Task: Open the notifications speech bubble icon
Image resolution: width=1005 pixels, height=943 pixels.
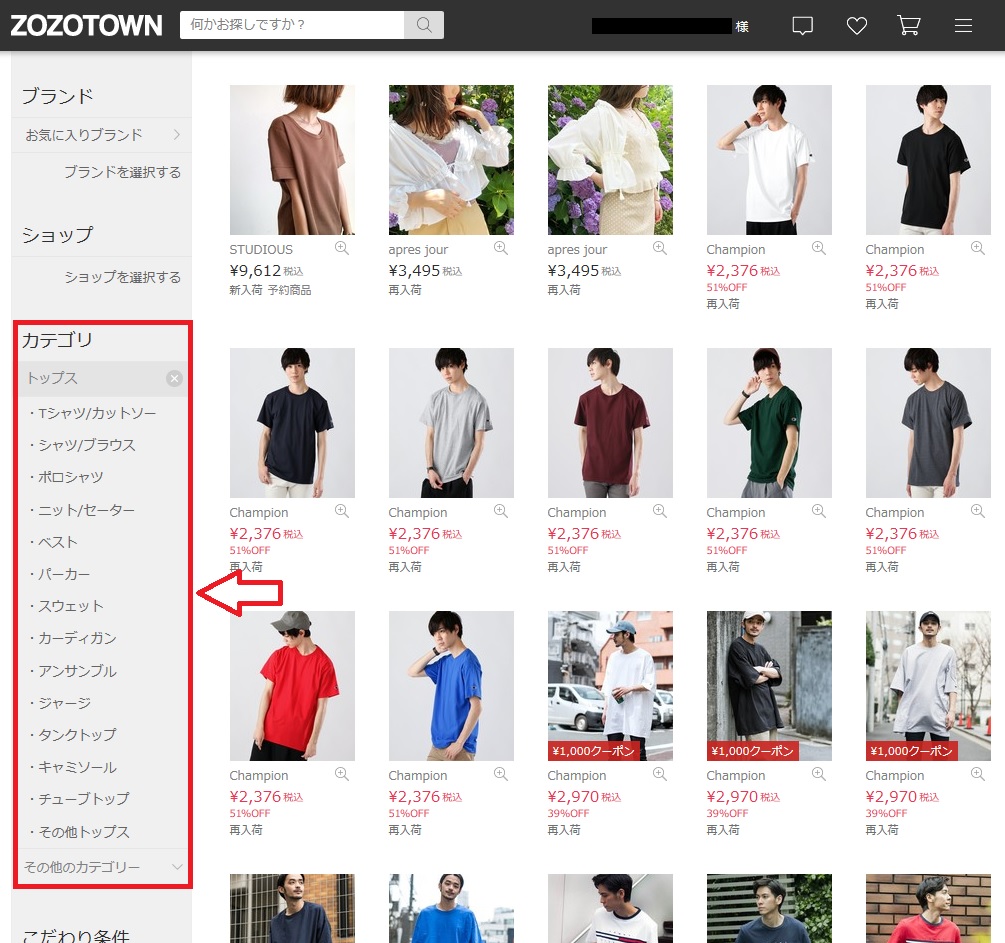Action: coord(802,26)
